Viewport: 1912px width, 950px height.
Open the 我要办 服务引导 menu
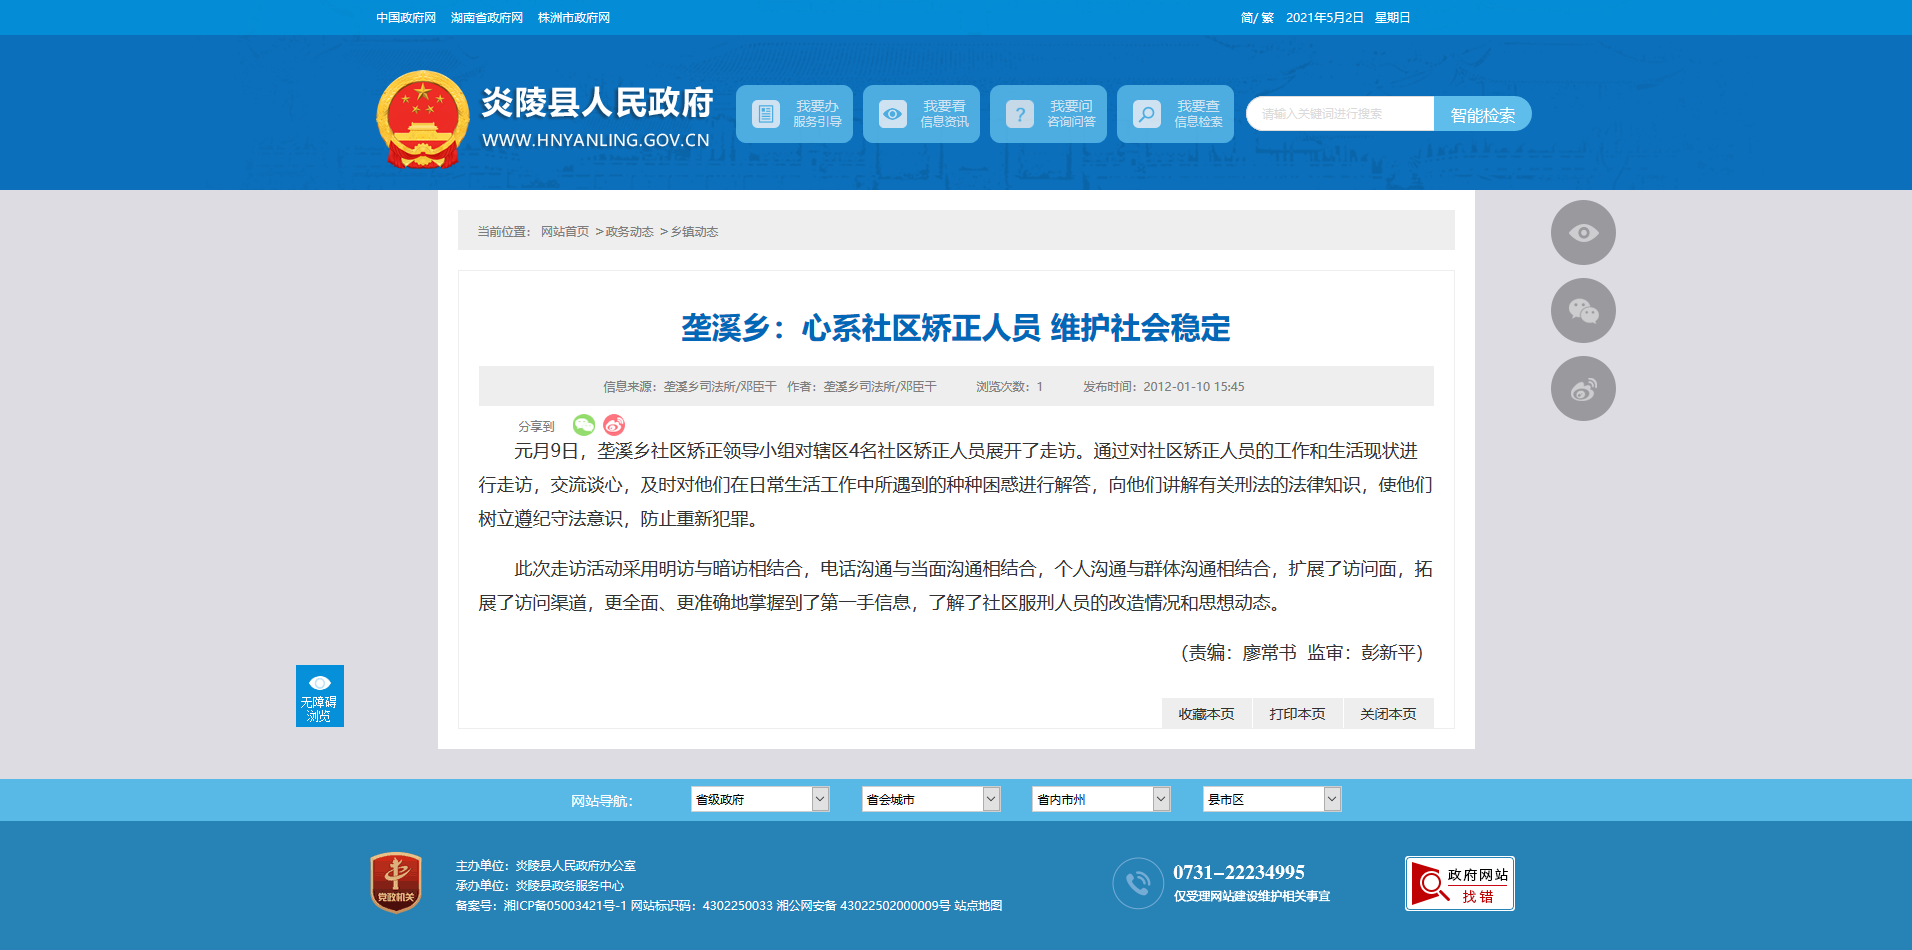(x=794, y=114)
